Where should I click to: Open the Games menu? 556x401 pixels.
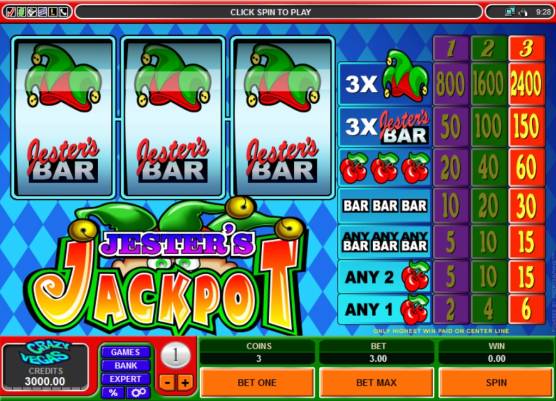(x=126, y=352)
